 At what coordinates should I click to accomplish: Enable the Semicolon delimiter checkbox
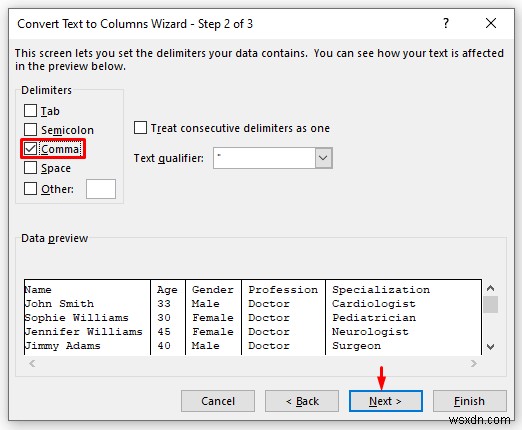[x=30, y=129]
